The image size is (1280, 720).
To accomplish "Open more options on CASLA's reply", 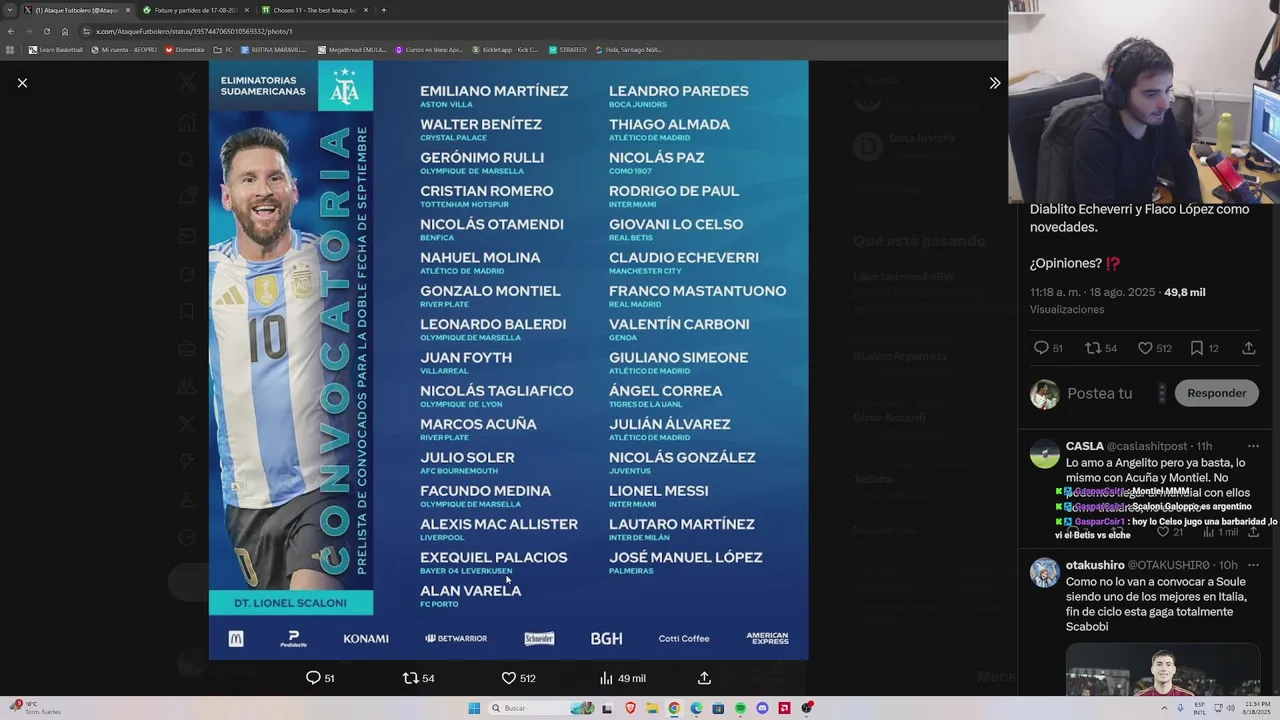I will pyautogui.click(x=1253, y=446).
